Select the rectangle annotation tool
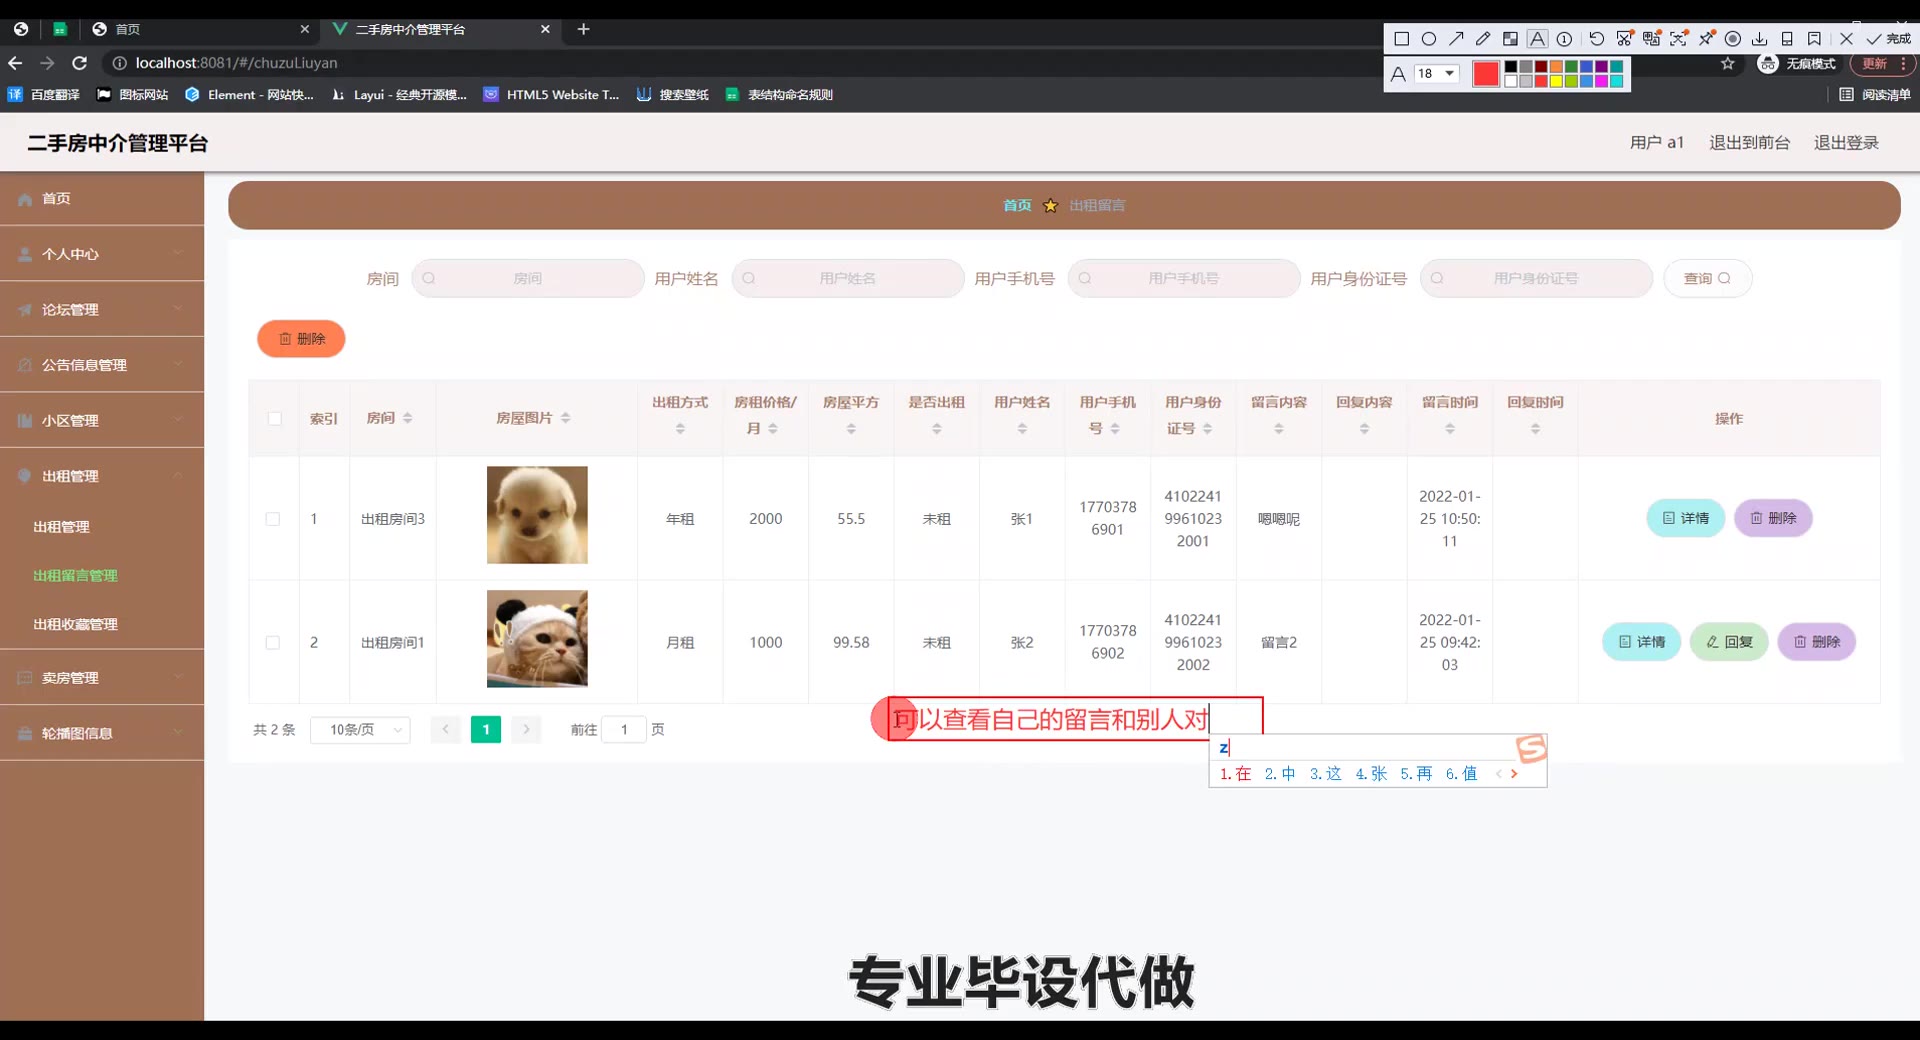The height and width of the screenshot is (1040, 1920). [1401, 39]
